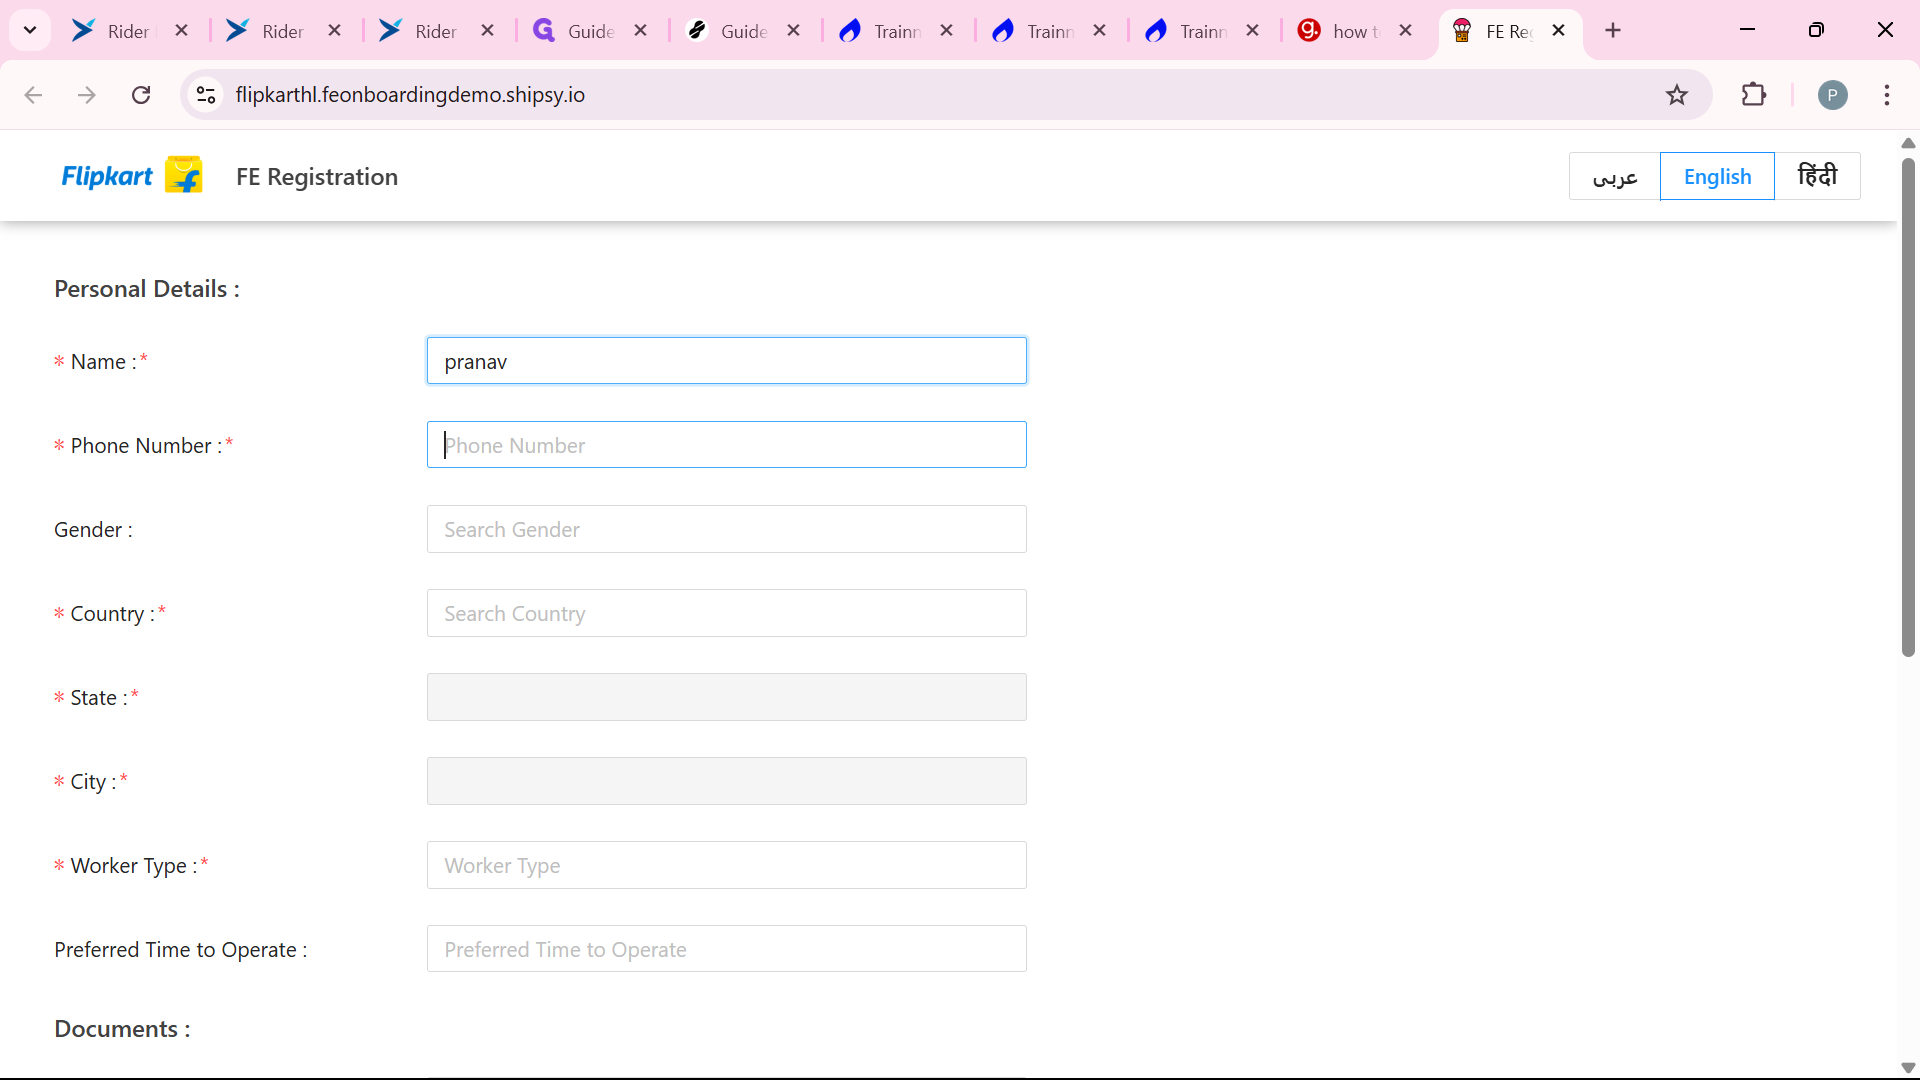Select Hindi language button

(x=1817, y=176)
